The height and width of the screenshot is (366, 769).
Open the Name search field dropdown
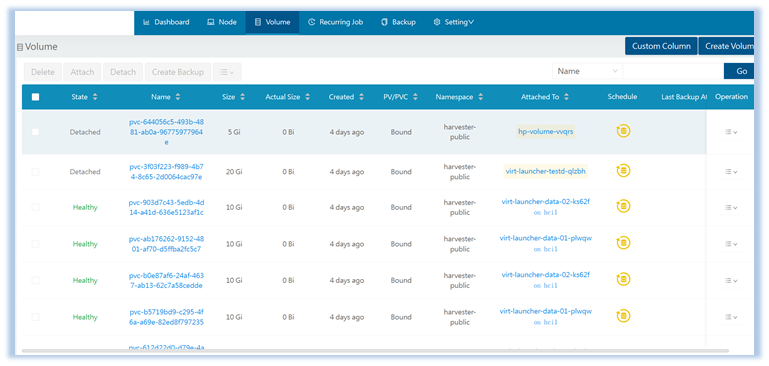588,71
